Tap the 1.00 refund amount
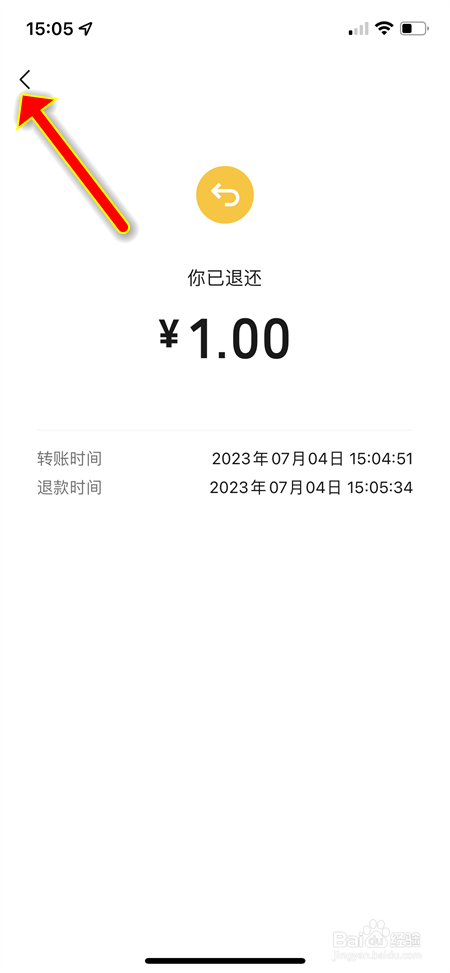This screenshot has width=450, height=973. [x=239, y=339]
